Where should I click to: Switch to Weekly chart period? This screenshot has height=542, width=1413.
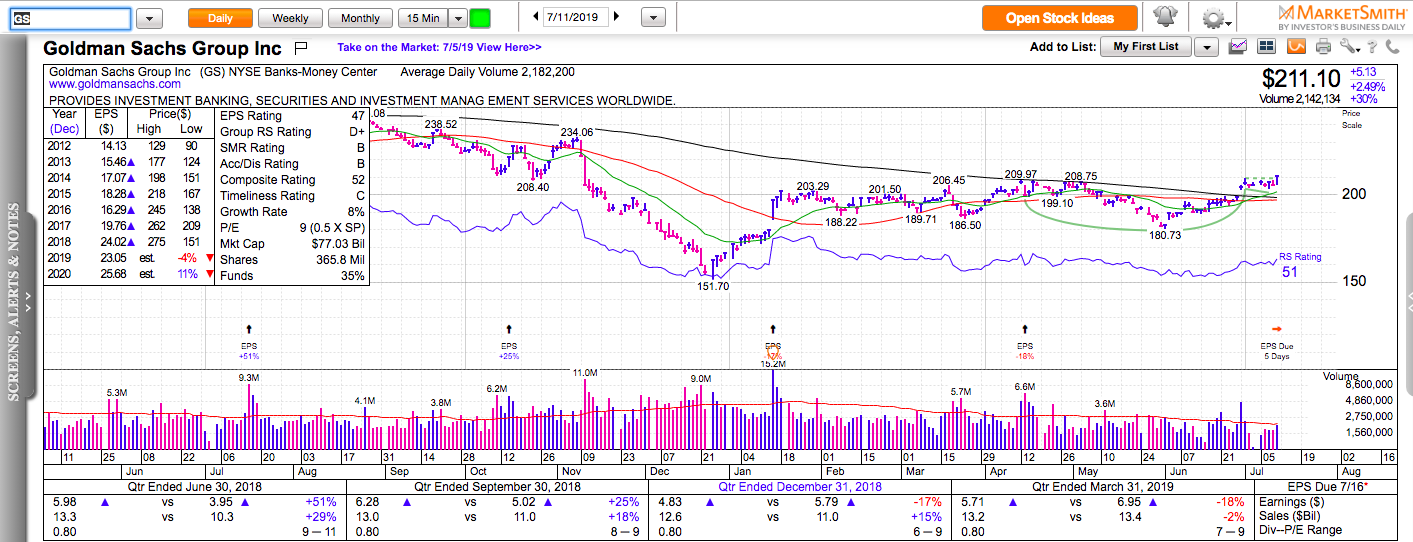point(290,18)
